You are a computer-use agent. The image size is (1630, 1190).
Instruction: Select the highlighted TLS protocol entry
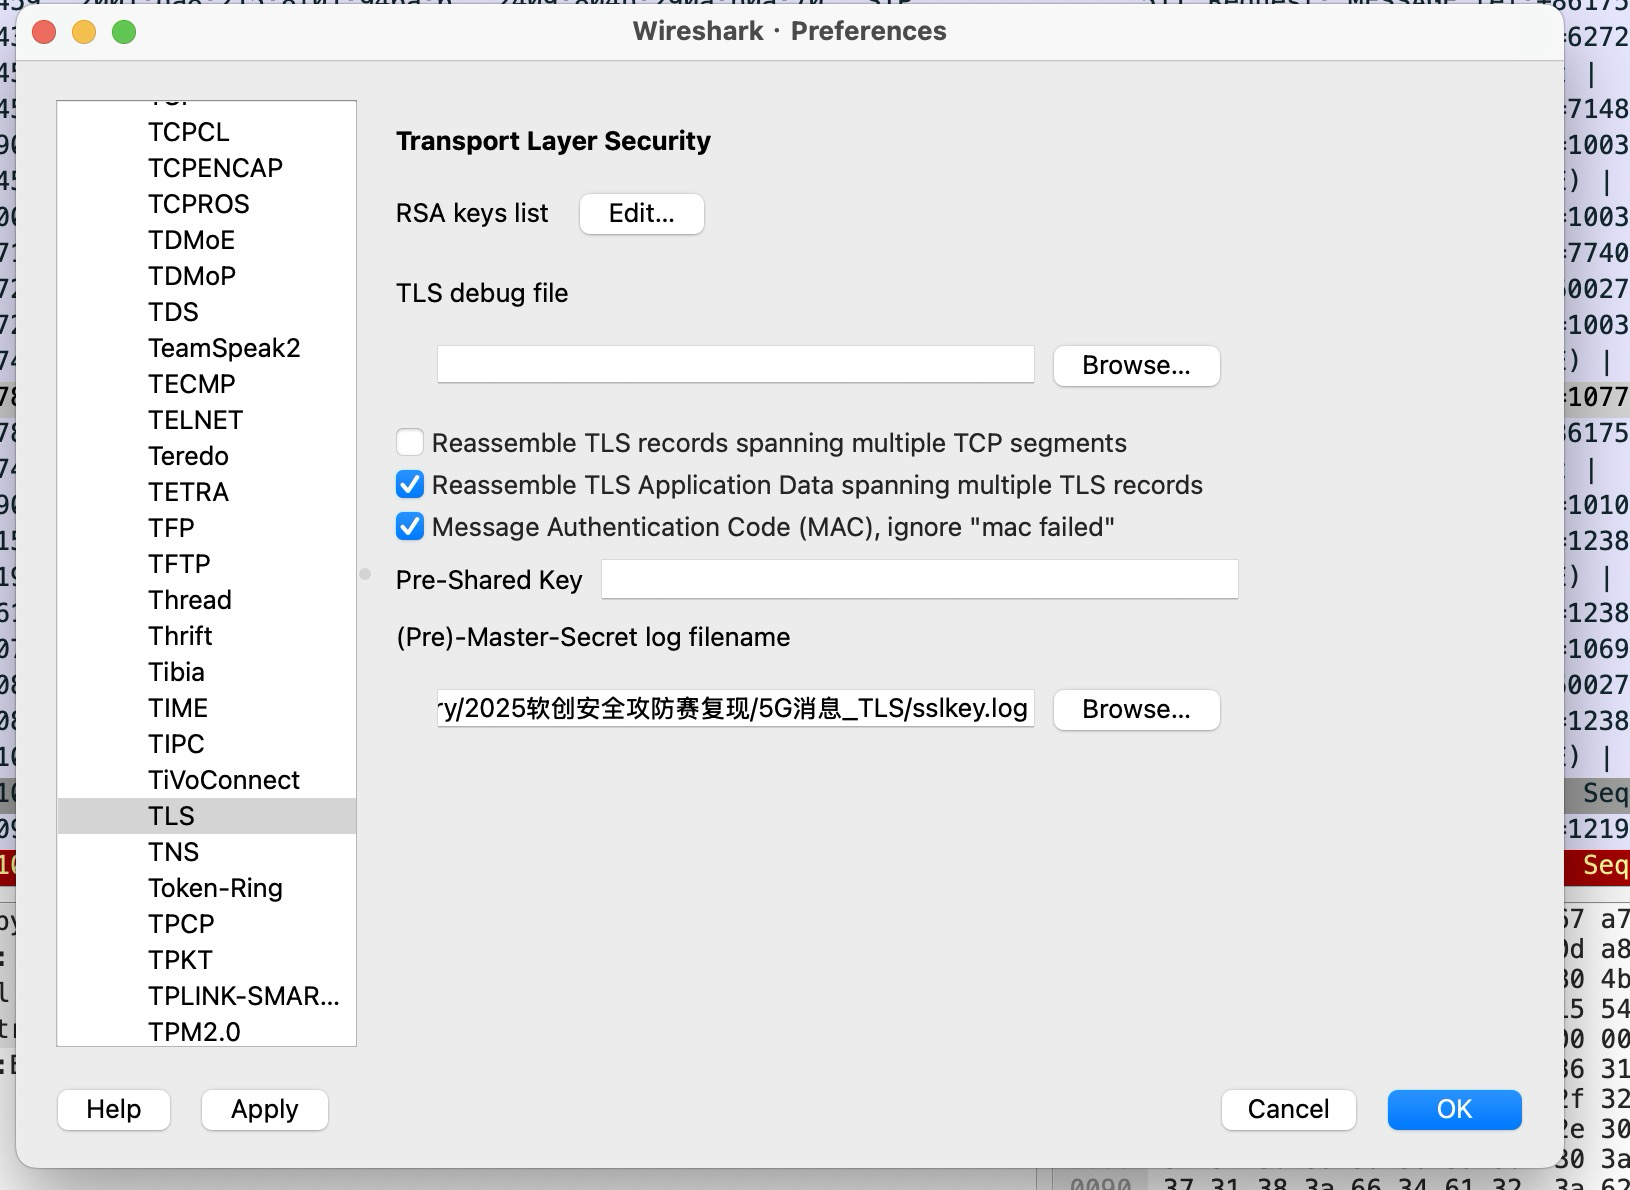pyautogui.click(x=206, y=816)
